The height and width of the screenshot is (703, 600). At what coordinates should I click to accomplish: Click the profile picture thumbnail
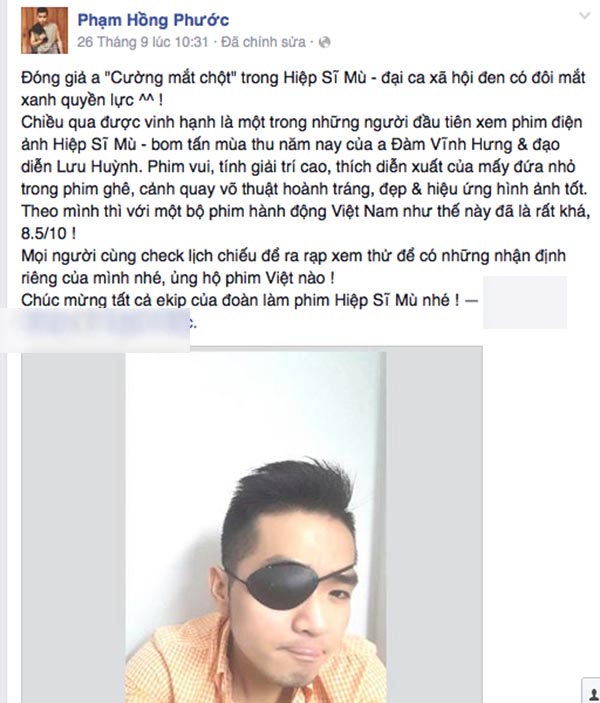pos(44,30)
